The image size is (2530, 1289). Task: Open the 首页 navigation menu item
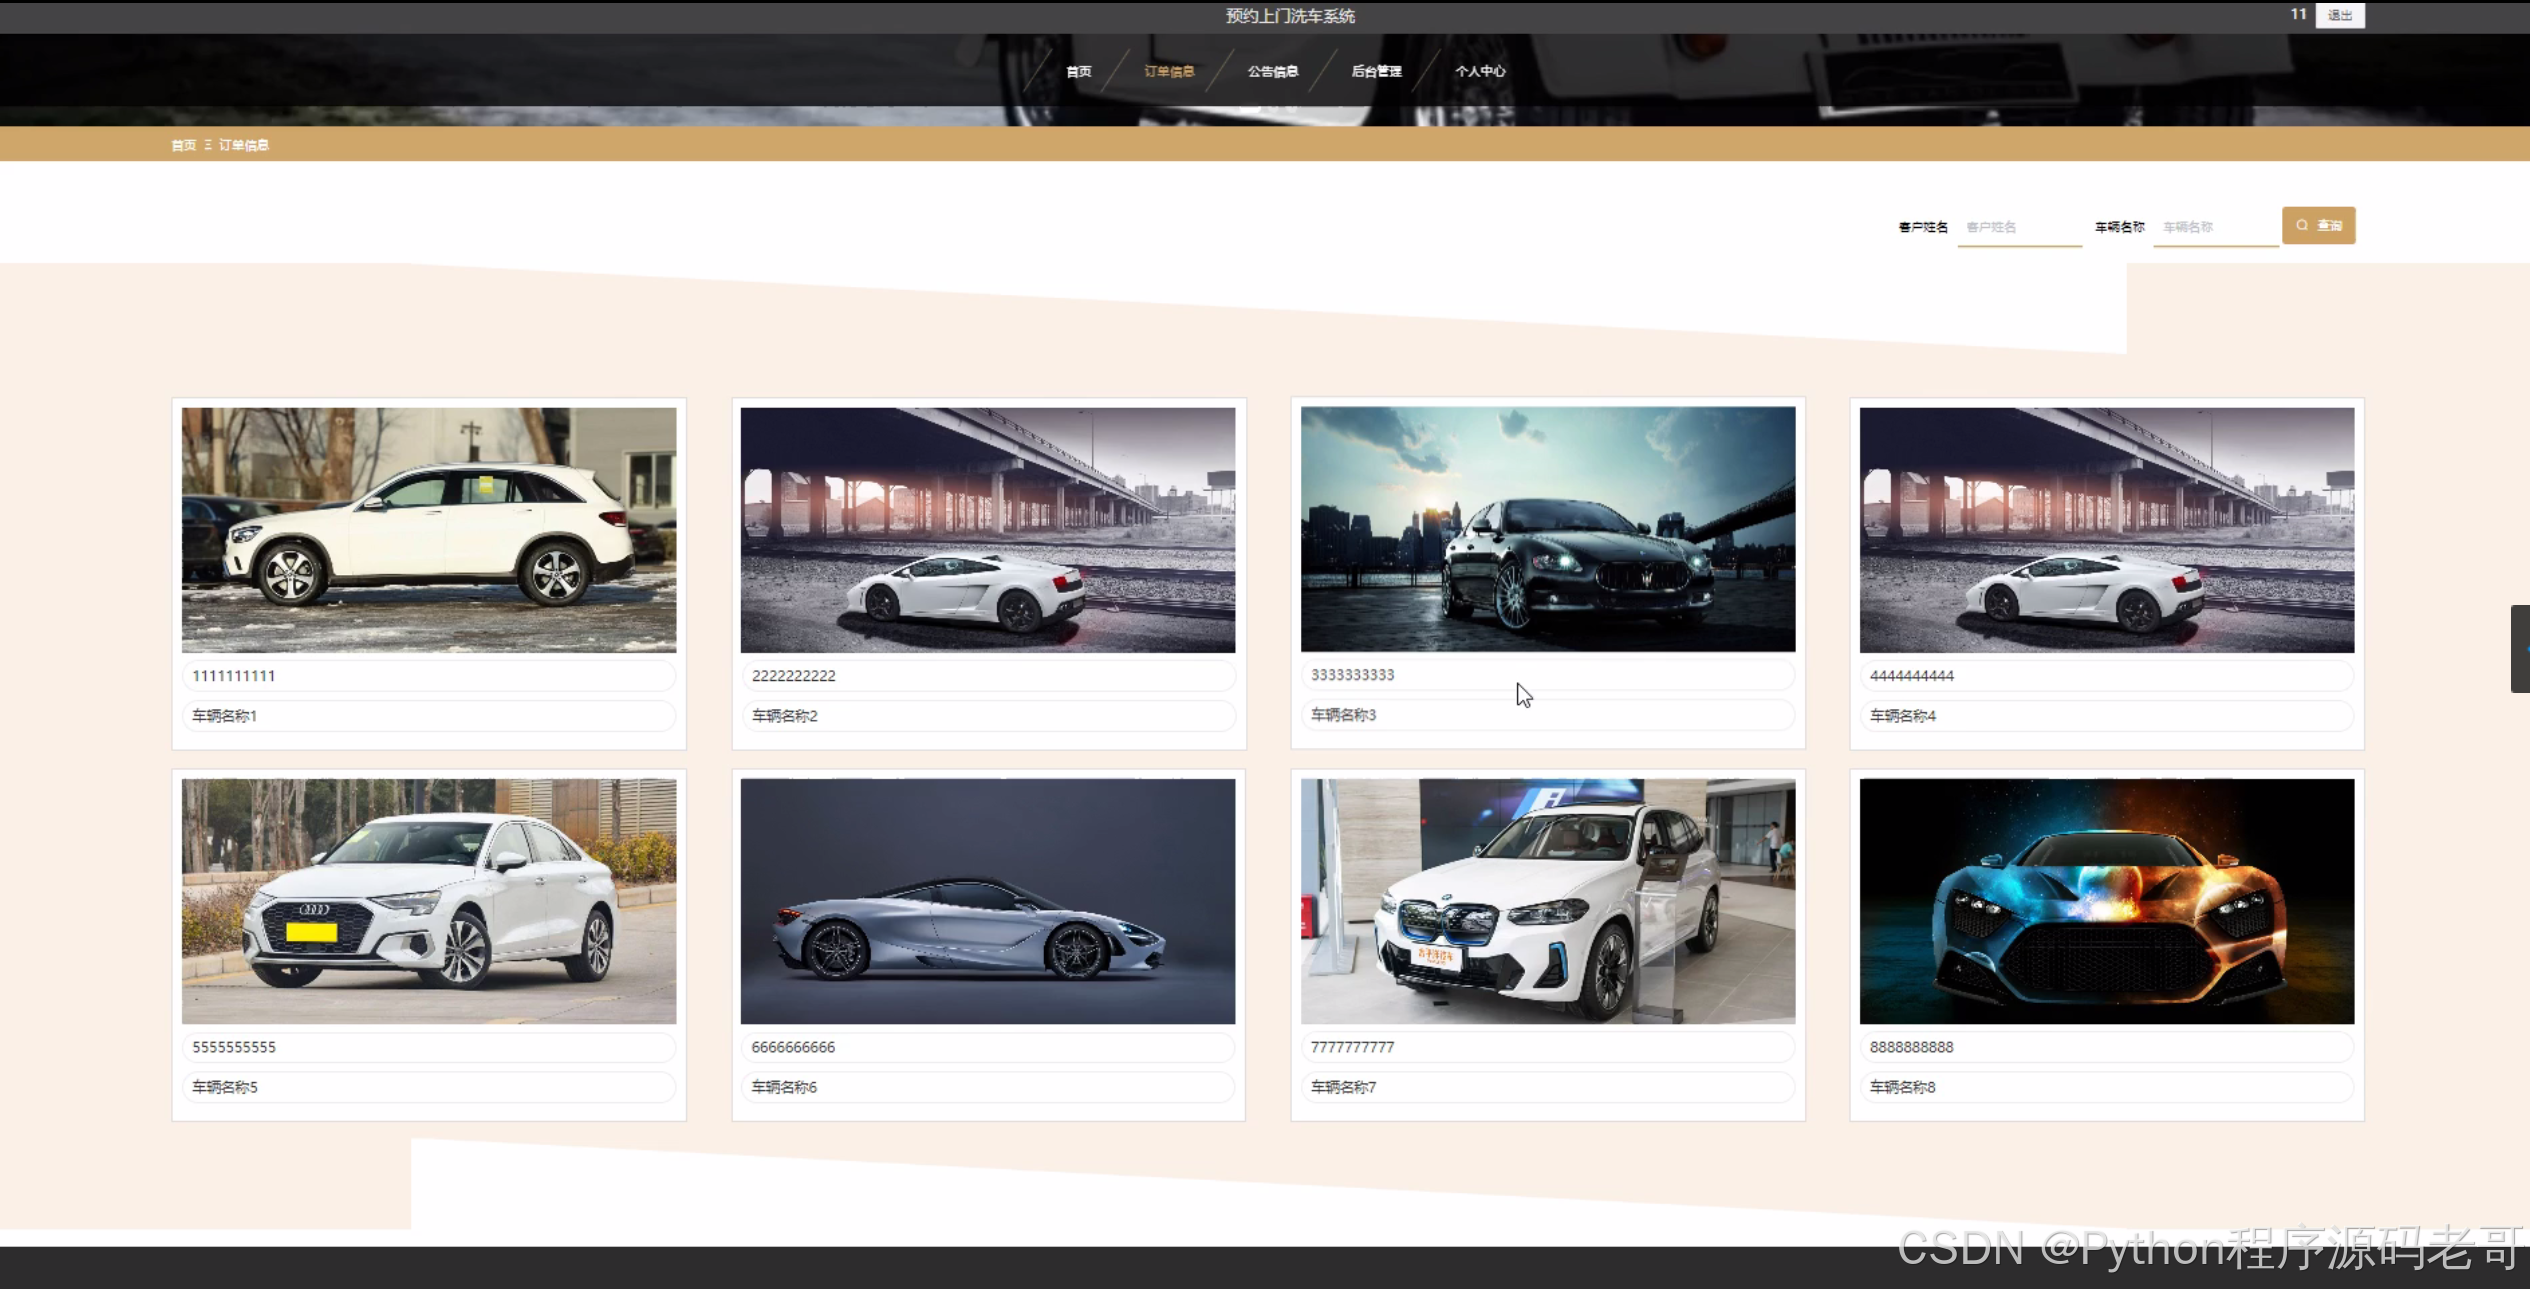(1078, 71)
